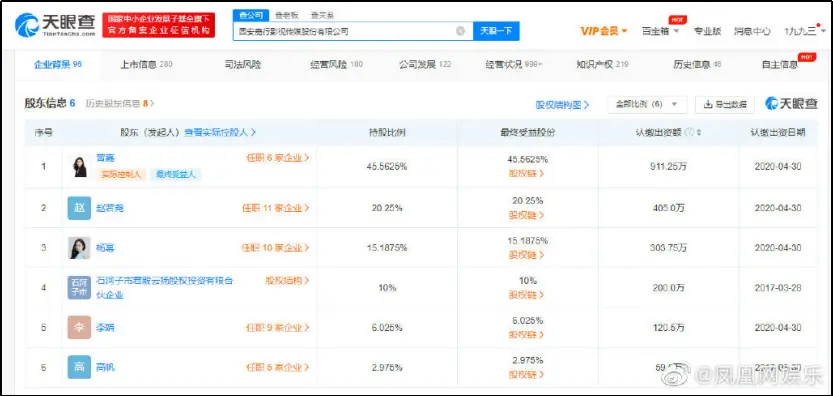Click the shareholder name in row 1
The height and width of the screenshot is (396, 833).
[105, 158]
